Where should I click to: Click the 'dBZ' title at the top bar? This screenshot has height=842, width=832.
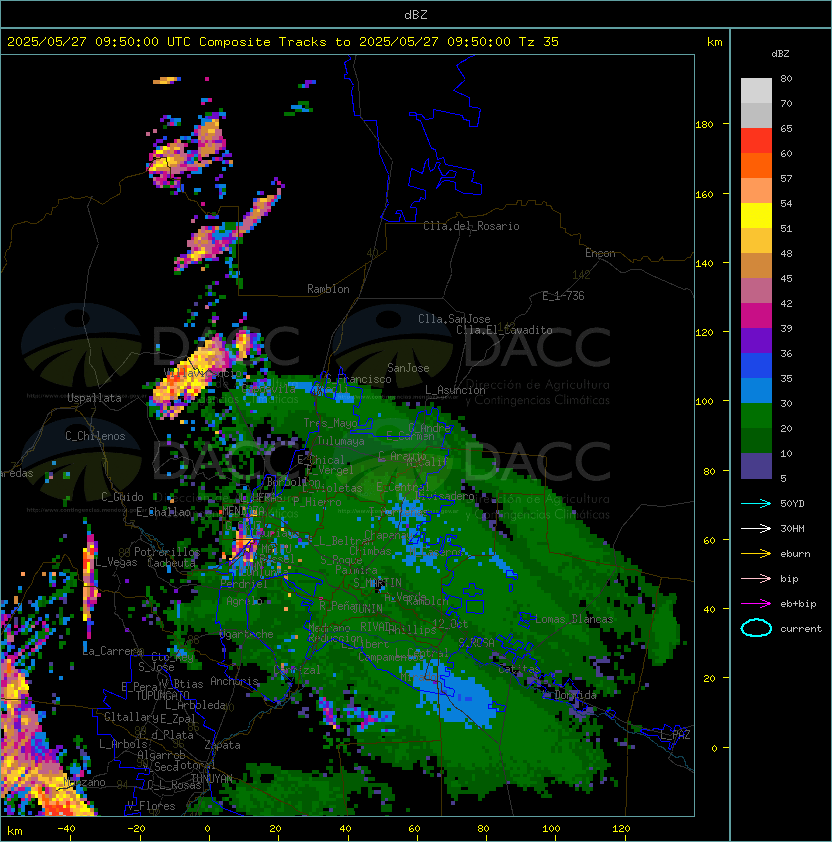[x=416, y=15]
